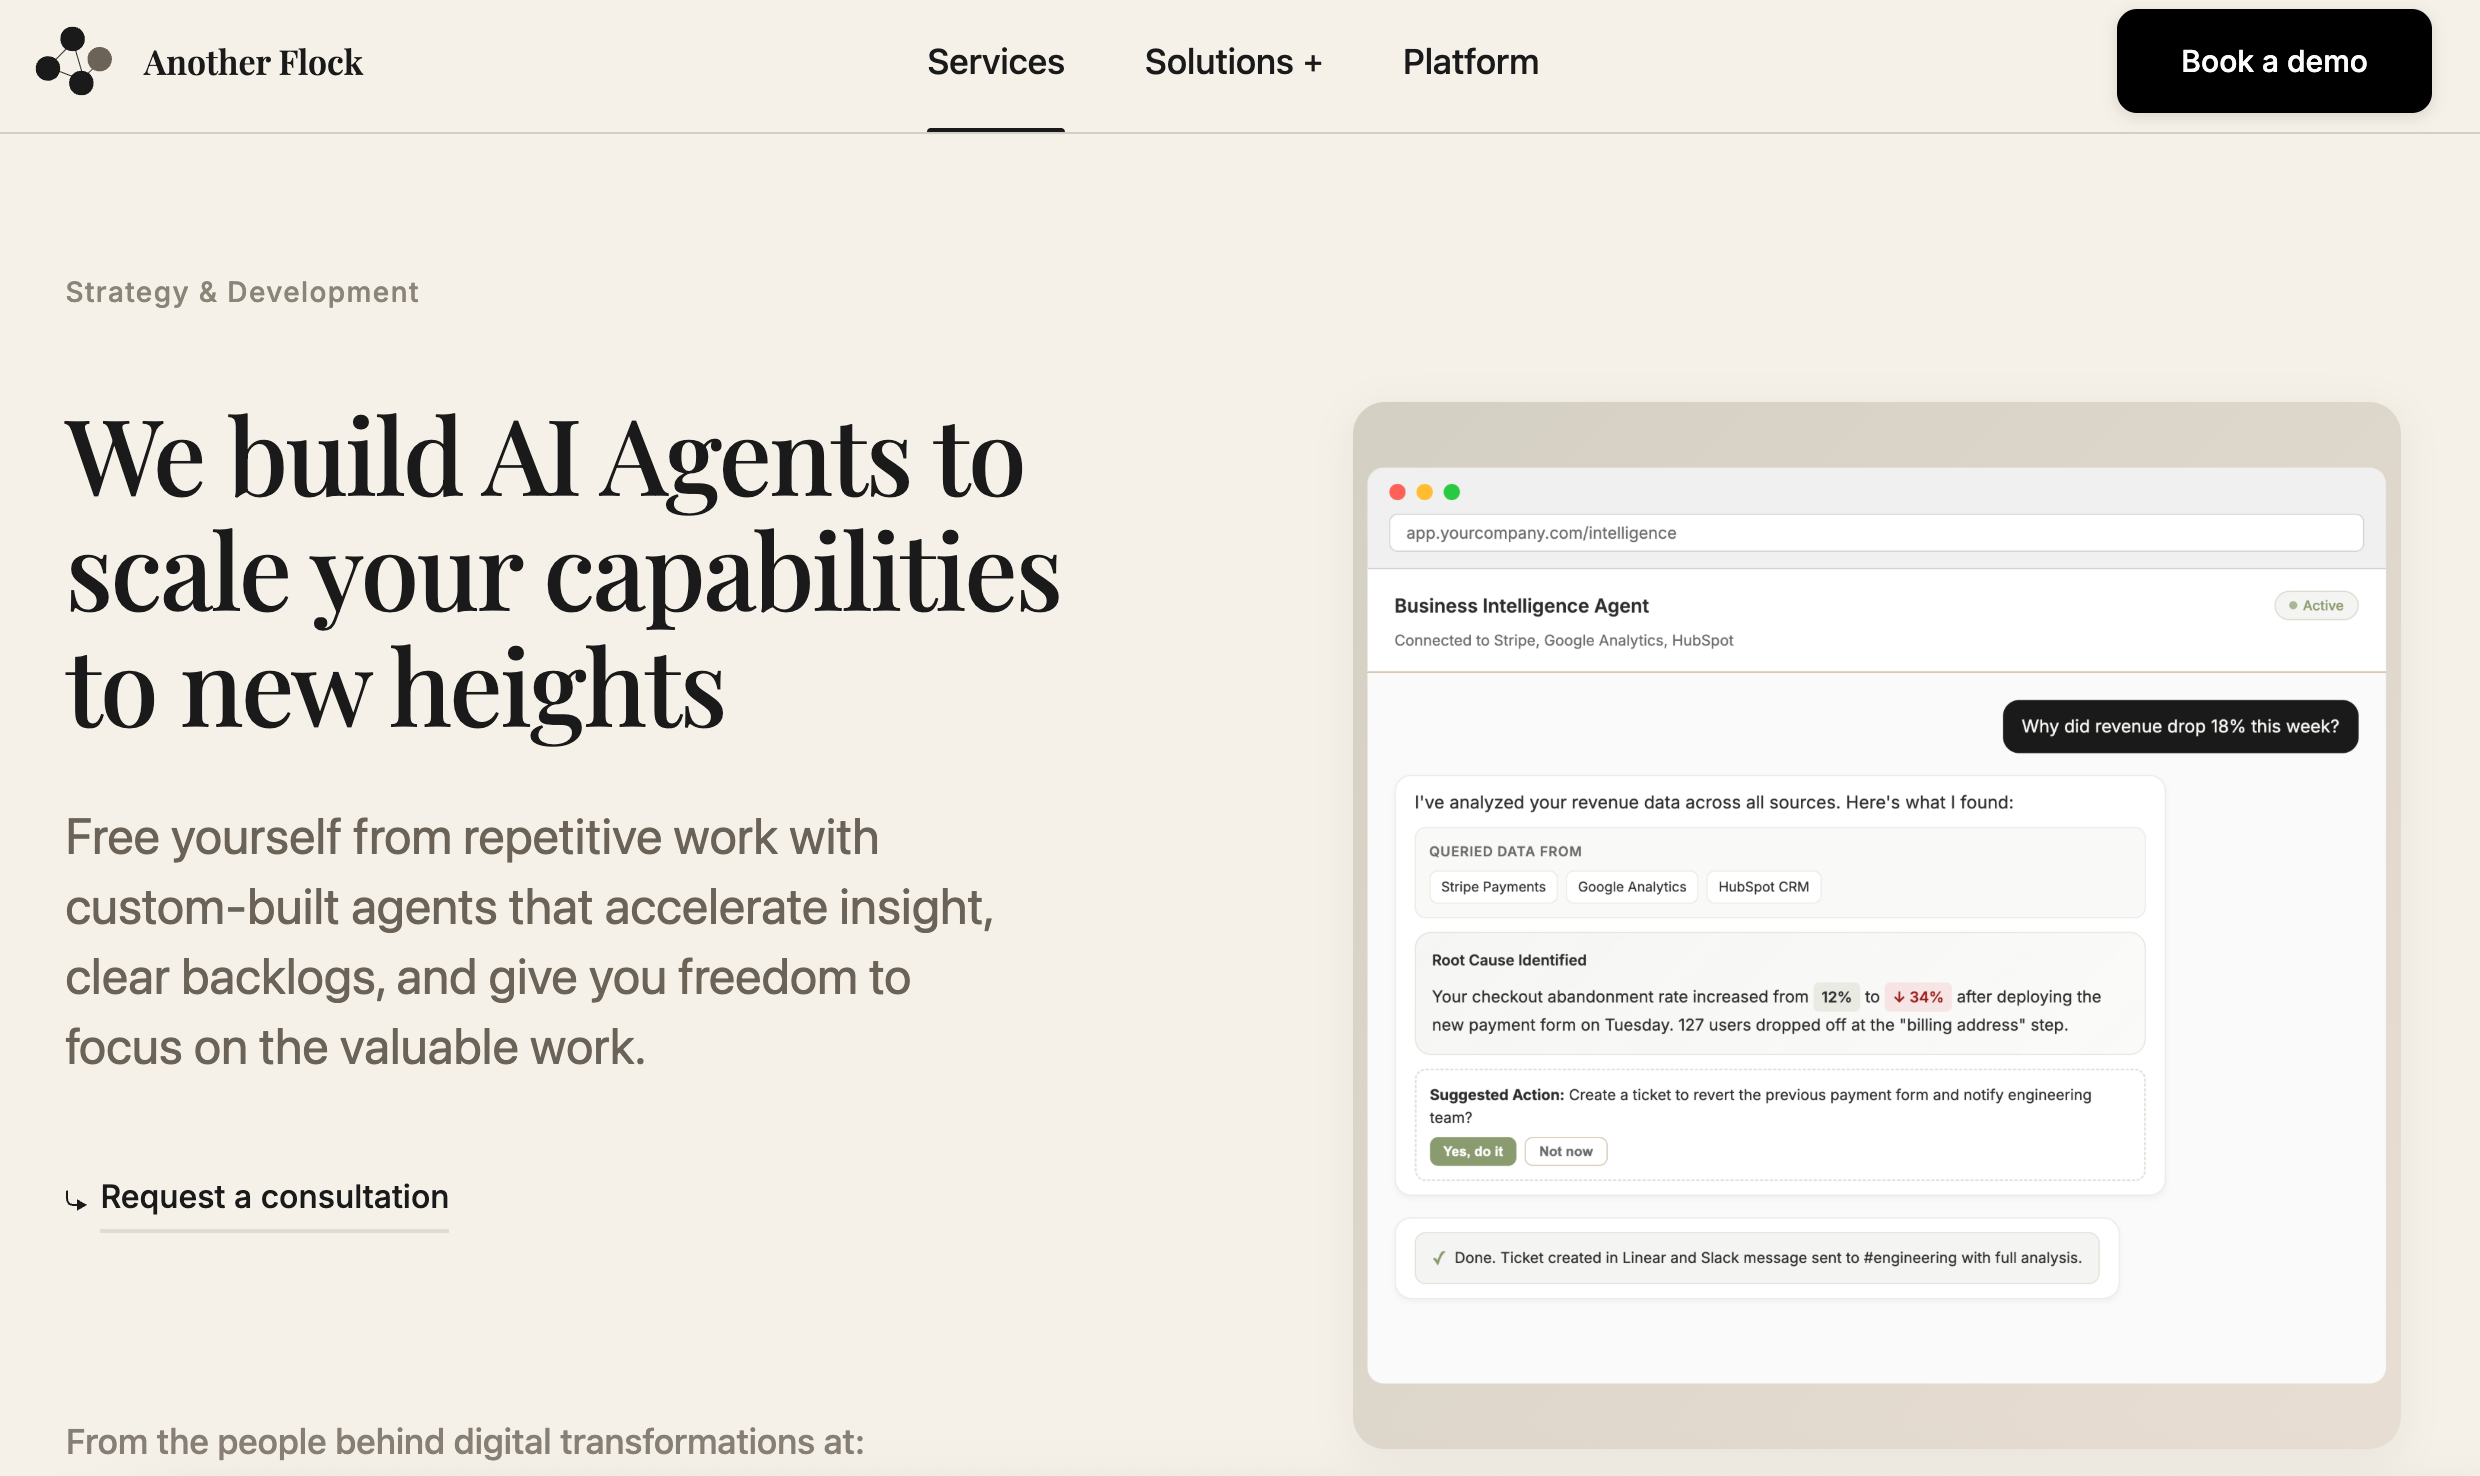
Task: Click the app.yourcompany.com/intelligence address bar
Action: (x=1875, y=533)
